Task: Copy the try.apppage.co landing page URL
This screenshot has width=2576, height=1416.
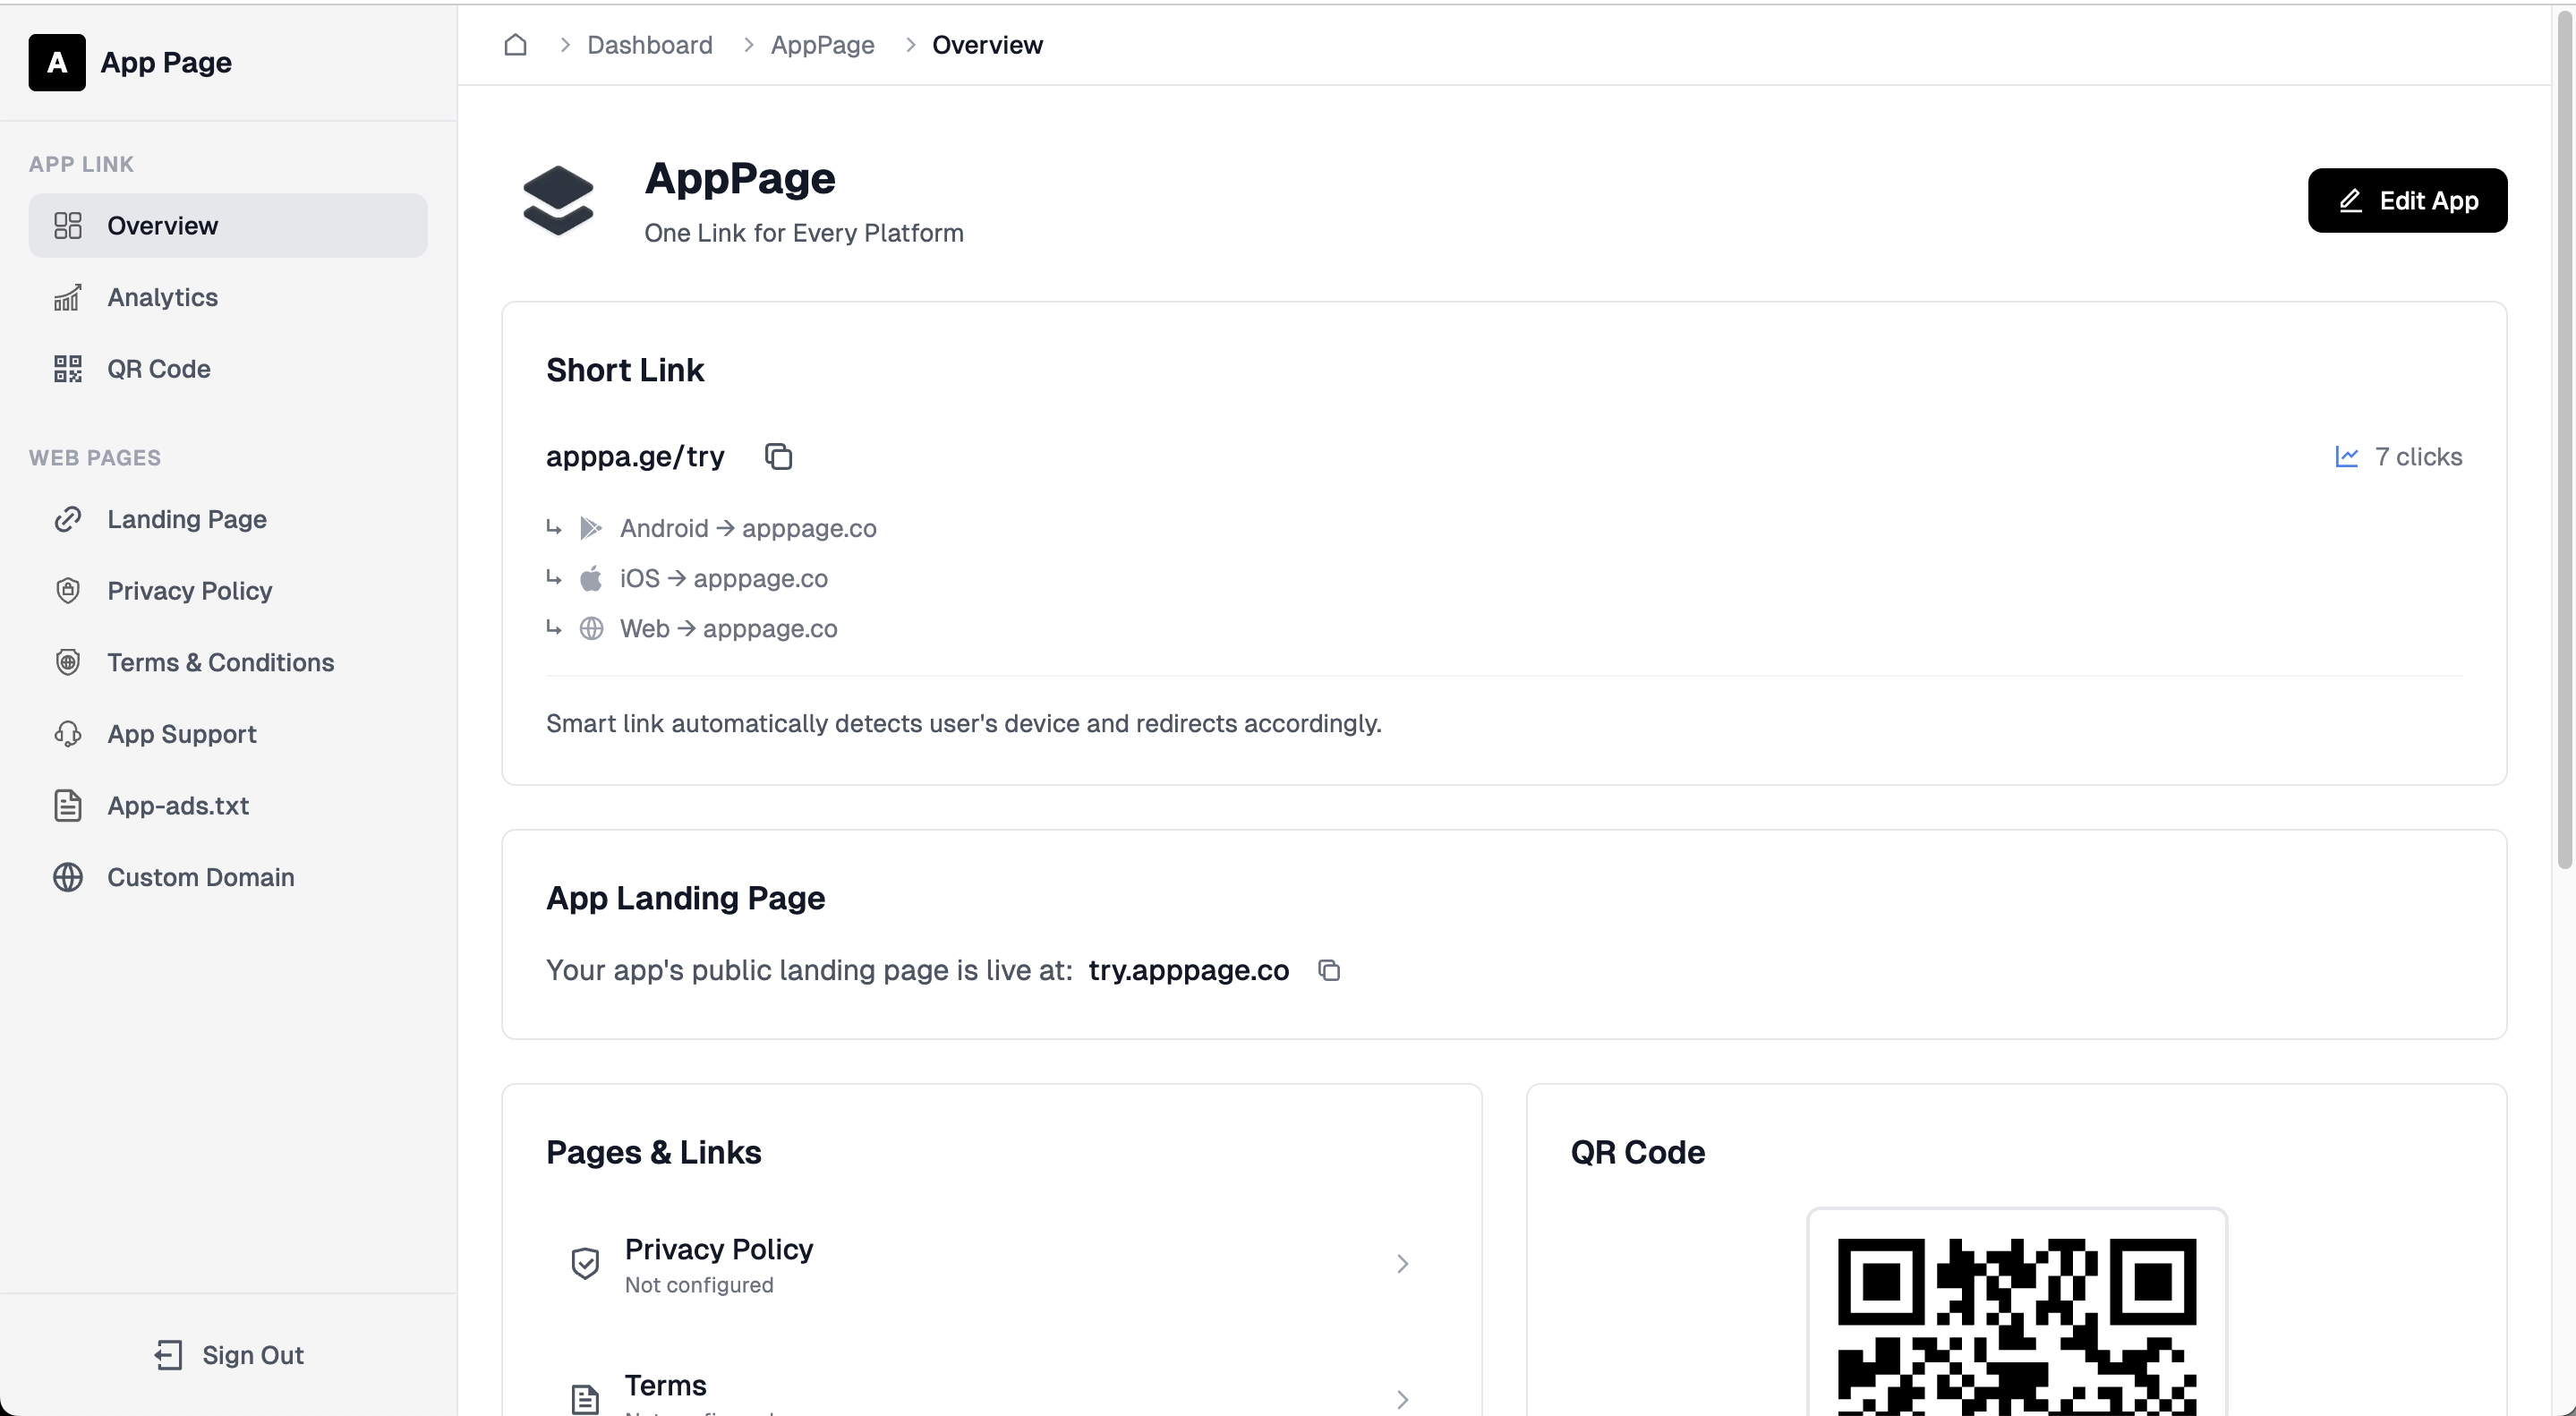Action: pyautogui.click(x=1328, y=971)
